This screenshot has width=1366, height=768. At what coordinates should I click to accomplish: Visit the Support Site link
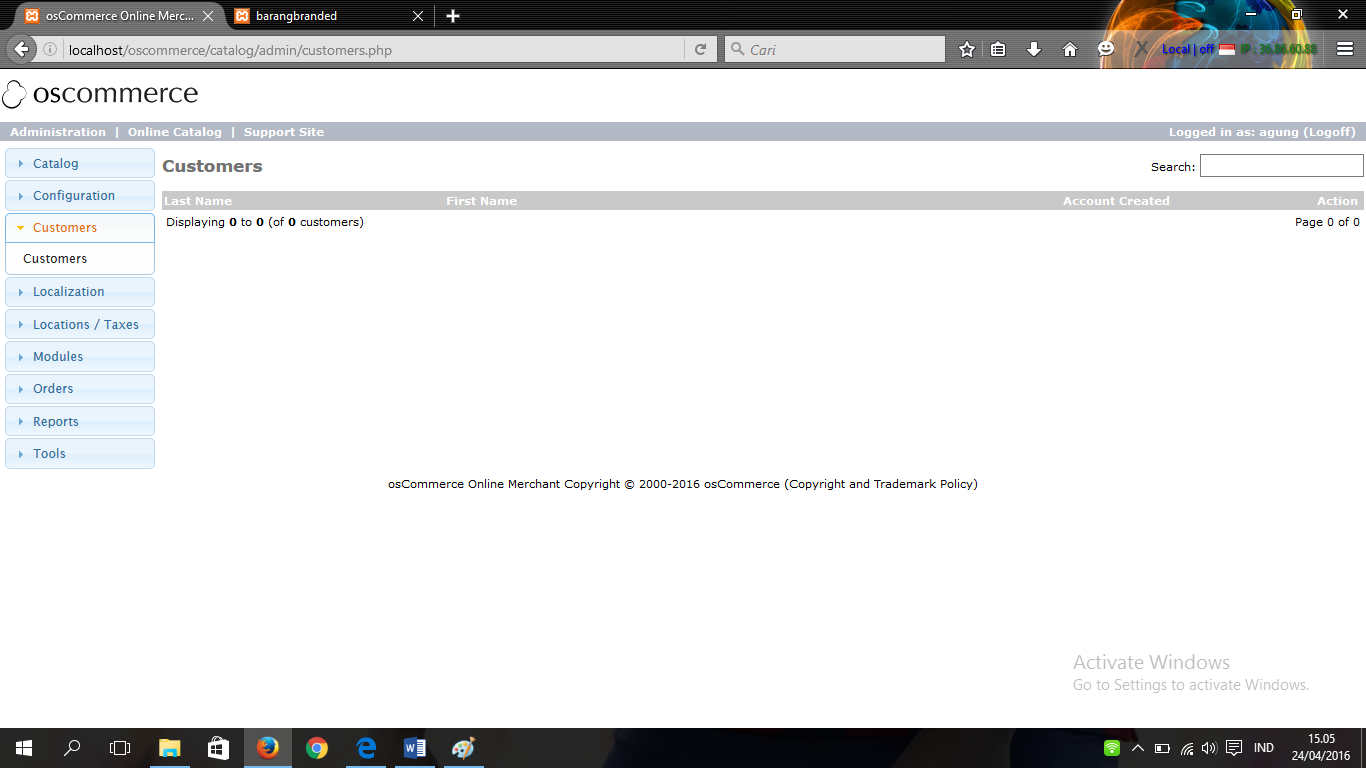[284, 132]
